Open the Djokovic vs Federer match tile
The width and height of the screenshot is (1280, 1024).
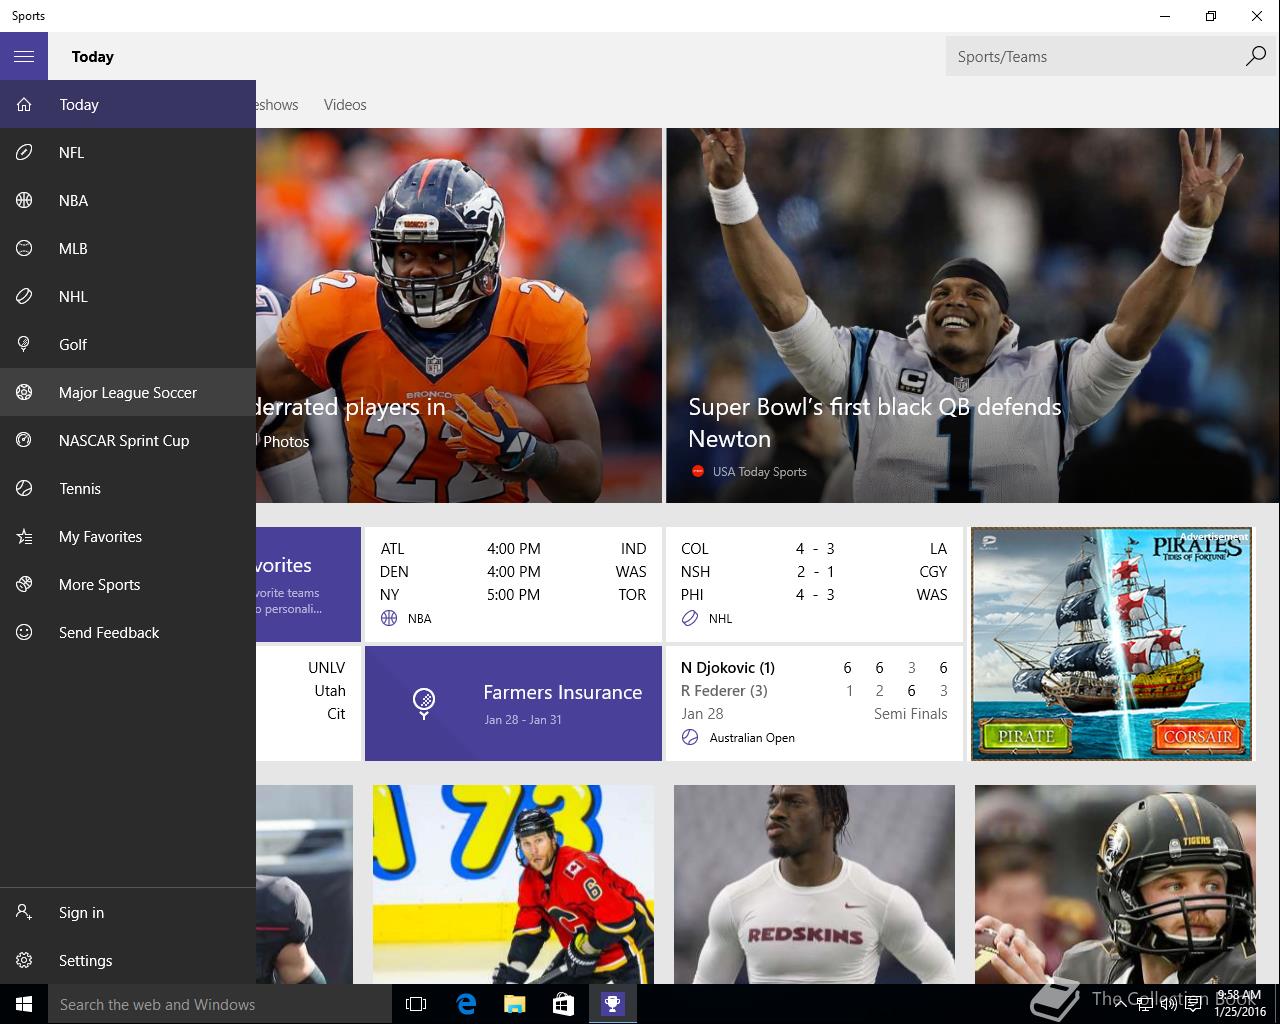click(x=814, y=703)
